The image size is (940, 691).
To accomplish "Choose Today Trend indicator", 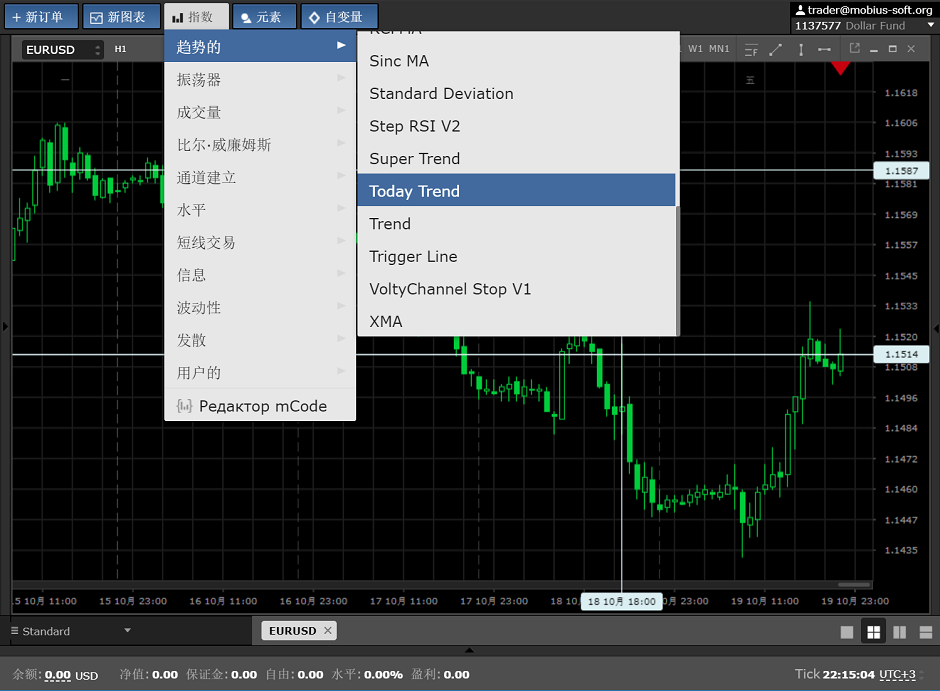I will [516, 191].
